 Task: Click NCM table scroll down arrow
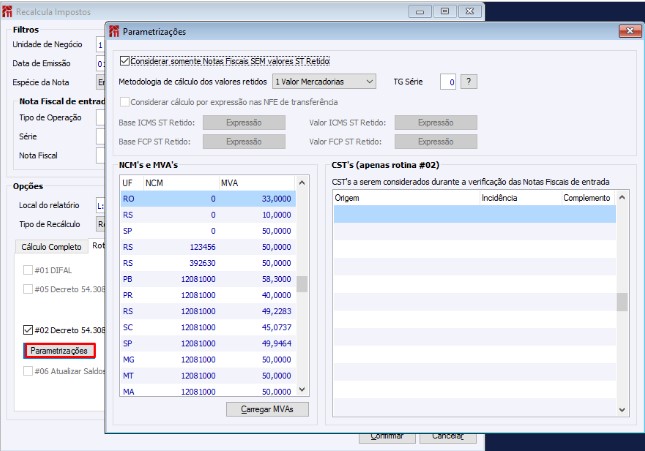pos(302,389)
